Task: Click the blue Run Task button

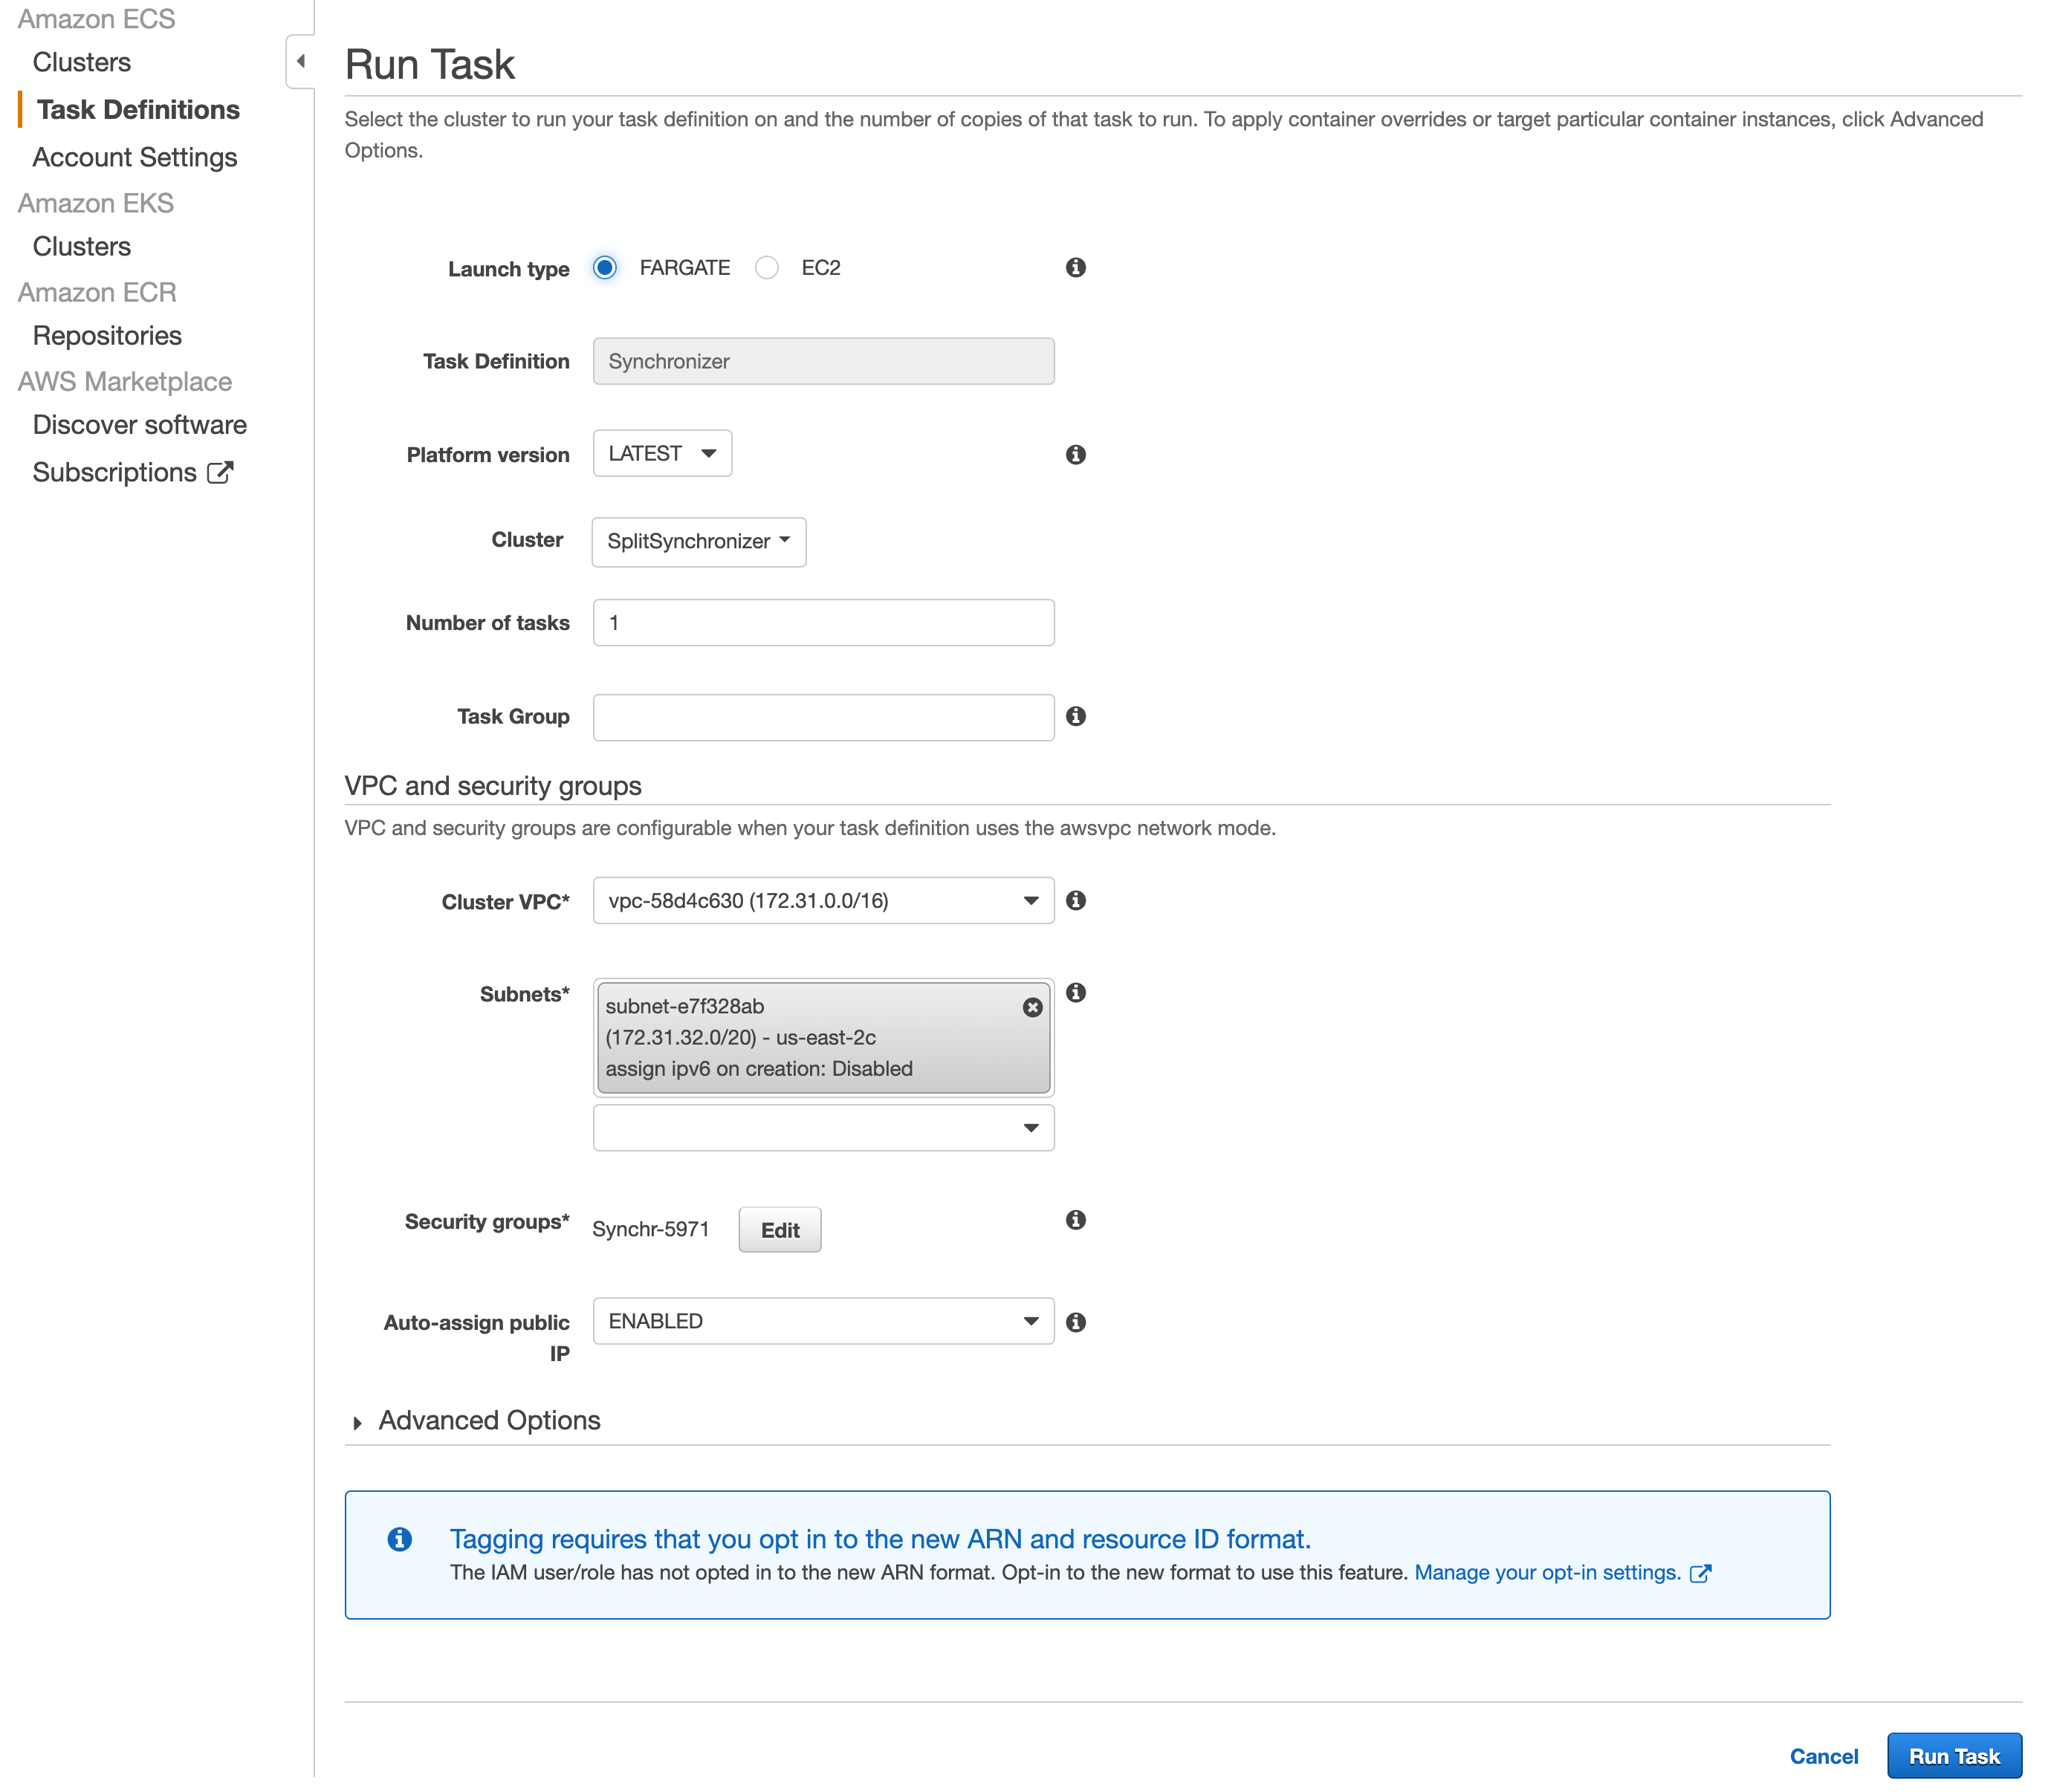Action: click(x=1953, y=1756)
